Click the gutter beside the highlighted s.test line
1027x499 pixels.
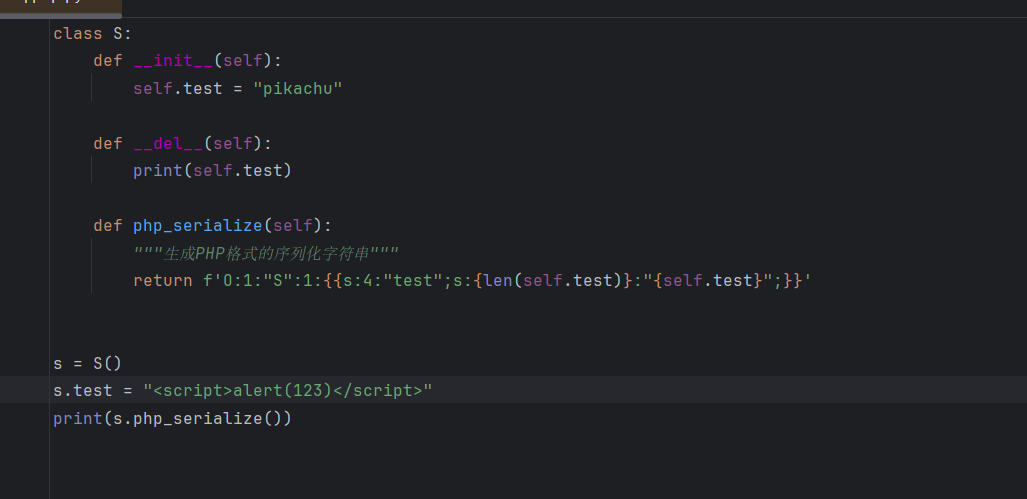coord(25,390)
